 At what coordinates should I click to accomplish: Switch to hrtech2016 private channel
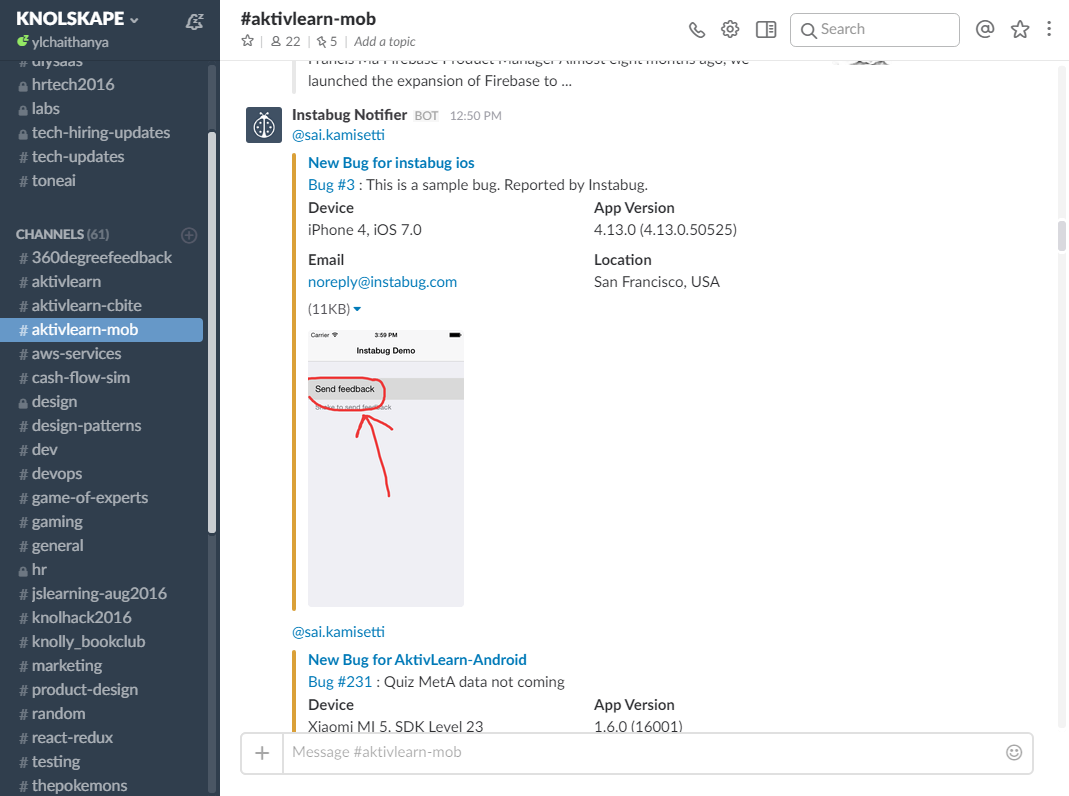click(x=102, y=85)
